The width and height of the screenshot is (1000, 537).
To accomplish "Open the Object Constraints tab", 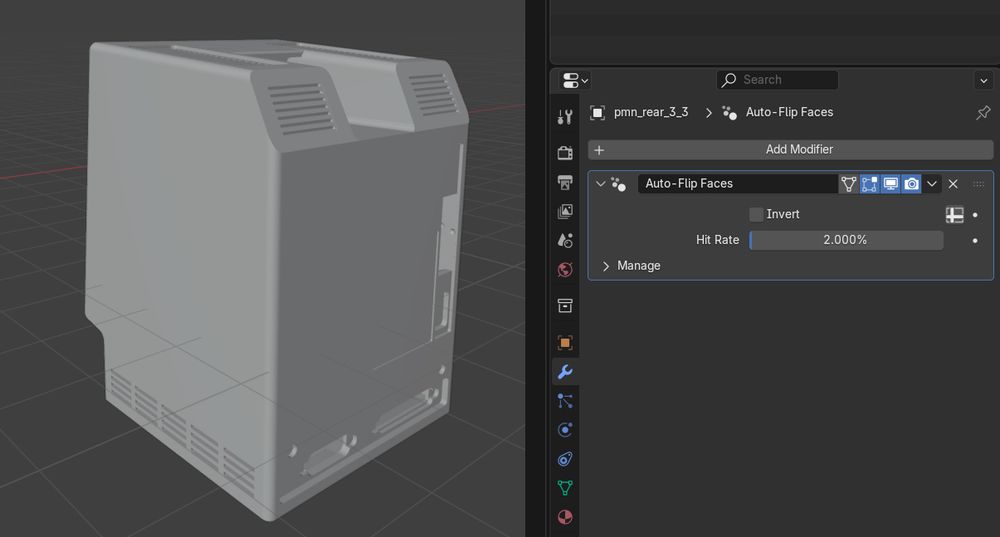I will (x=565, y=459).
